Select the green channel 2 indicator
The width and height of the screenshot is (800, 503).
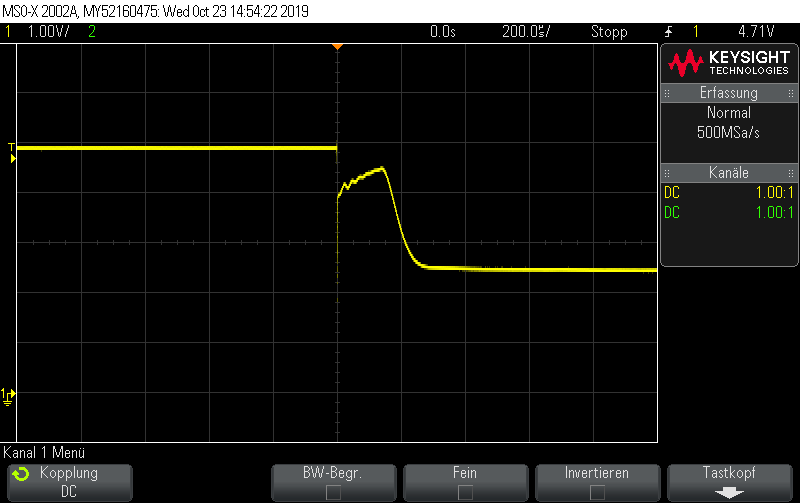point(92,32)
